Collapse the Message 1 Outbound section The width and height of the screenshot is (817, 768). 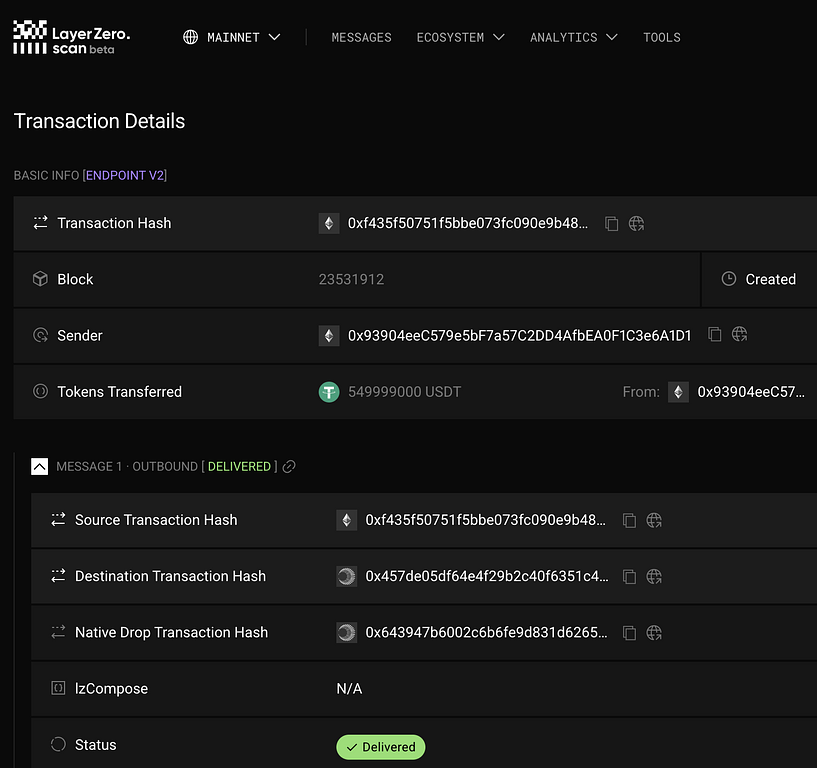point(40,466)
